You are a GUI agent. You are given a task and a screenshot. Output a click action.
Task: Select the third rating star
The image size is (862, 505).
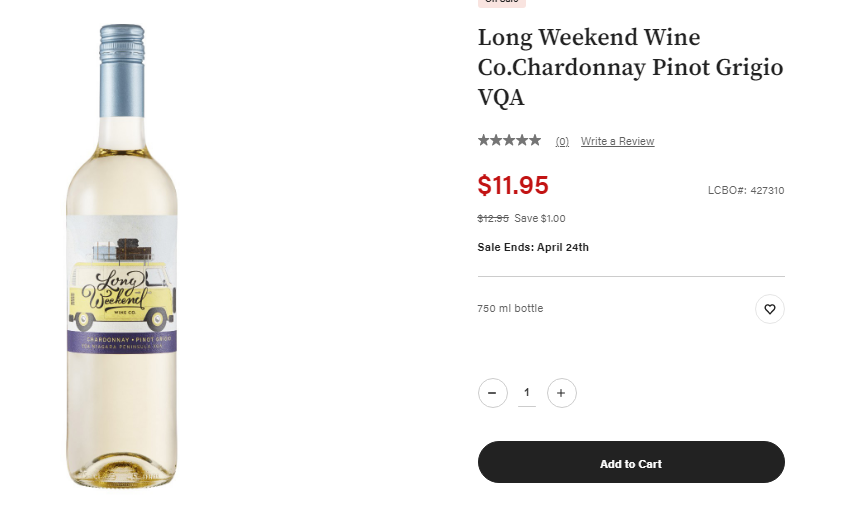tap(509, 140)
